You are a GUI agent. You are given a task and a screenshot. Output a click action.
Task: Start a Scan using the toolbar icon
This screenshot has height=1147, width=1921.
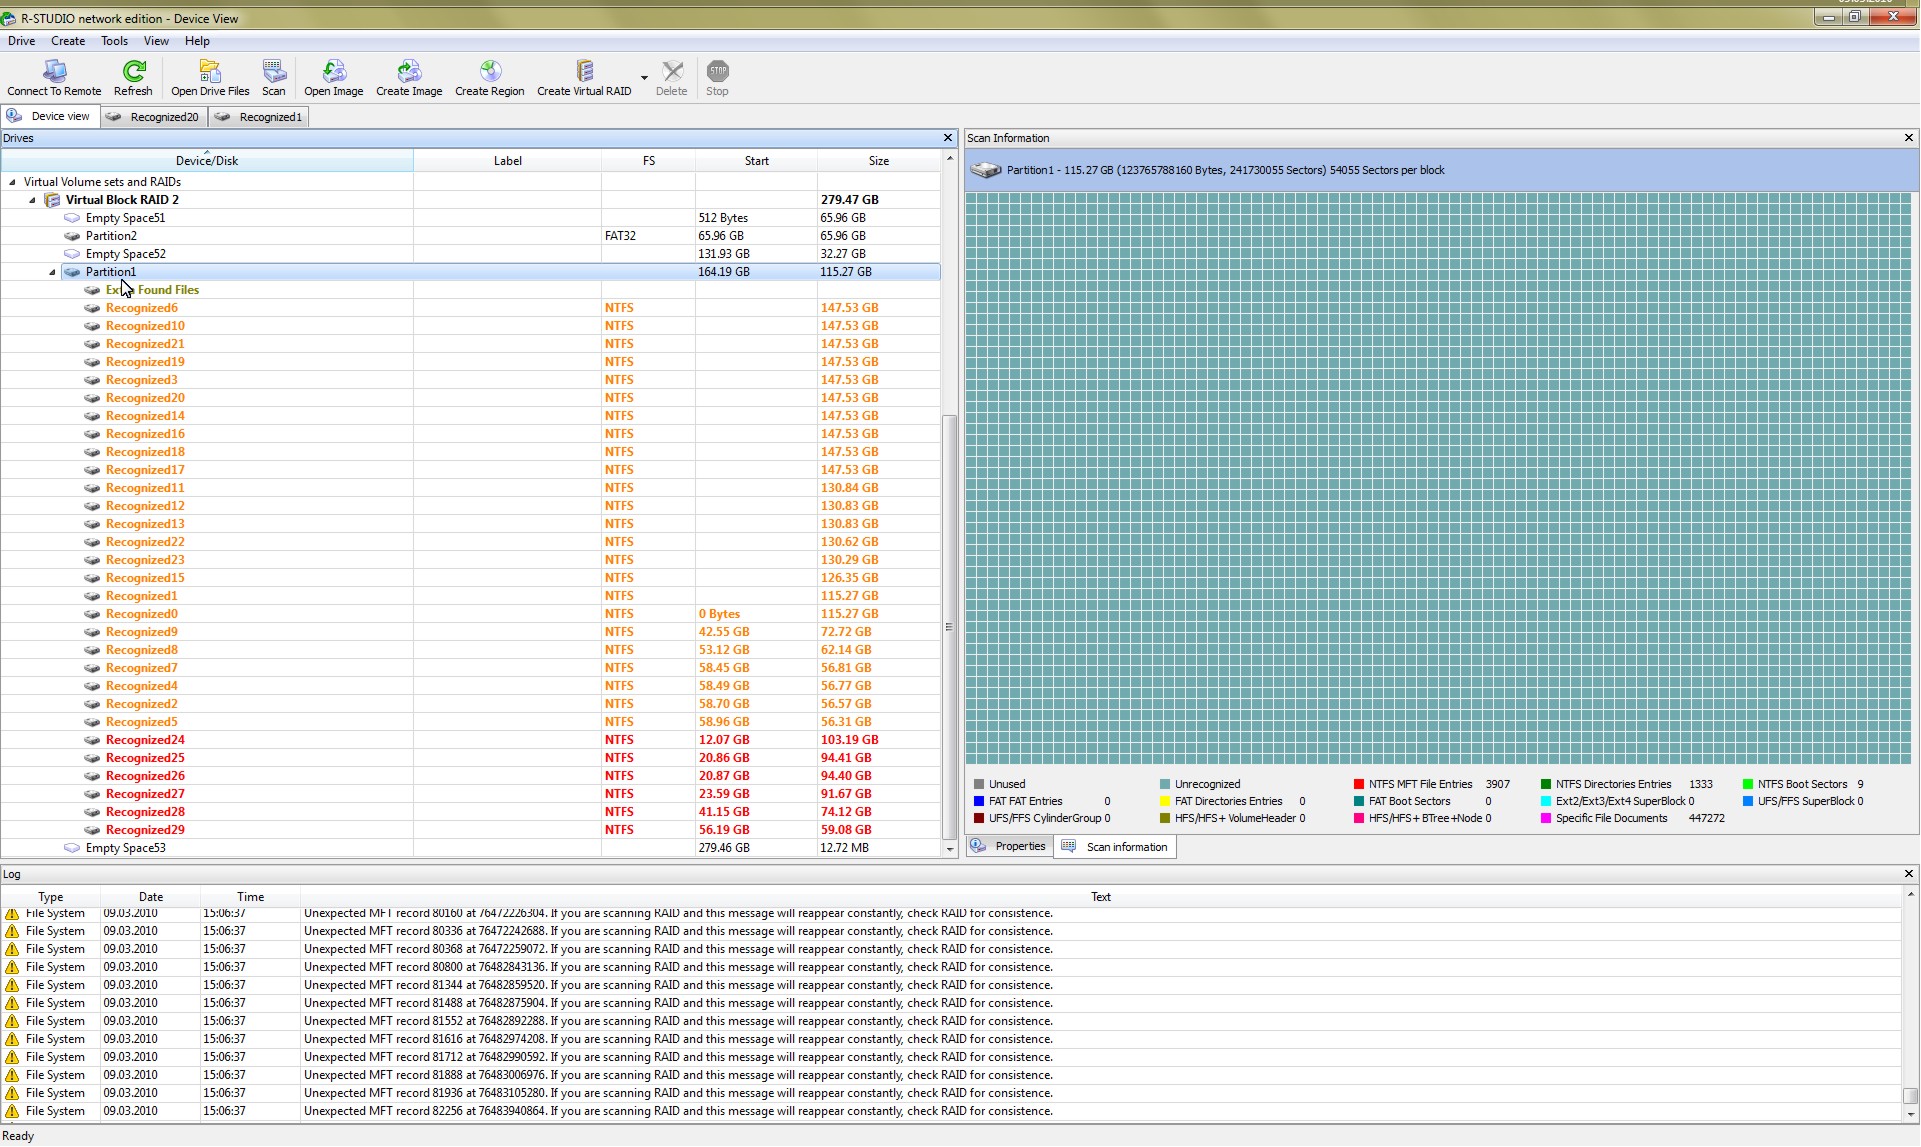(273, 72)
